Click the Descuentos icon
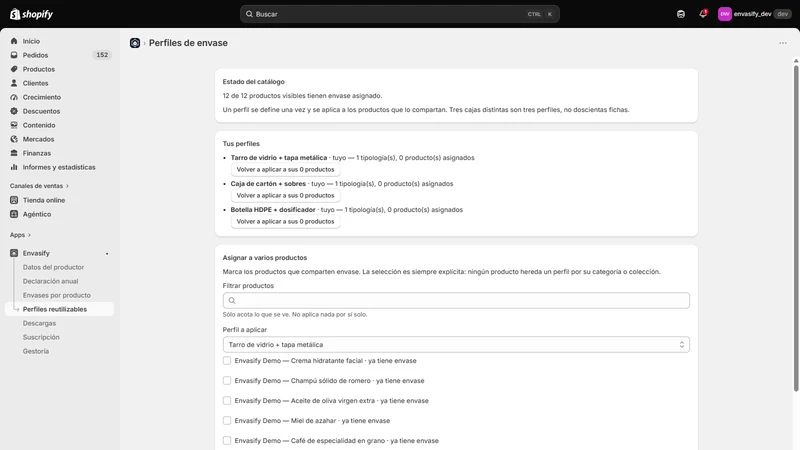Screen dimensions: 800x450 pyautogui.click(x=14, y=111)
